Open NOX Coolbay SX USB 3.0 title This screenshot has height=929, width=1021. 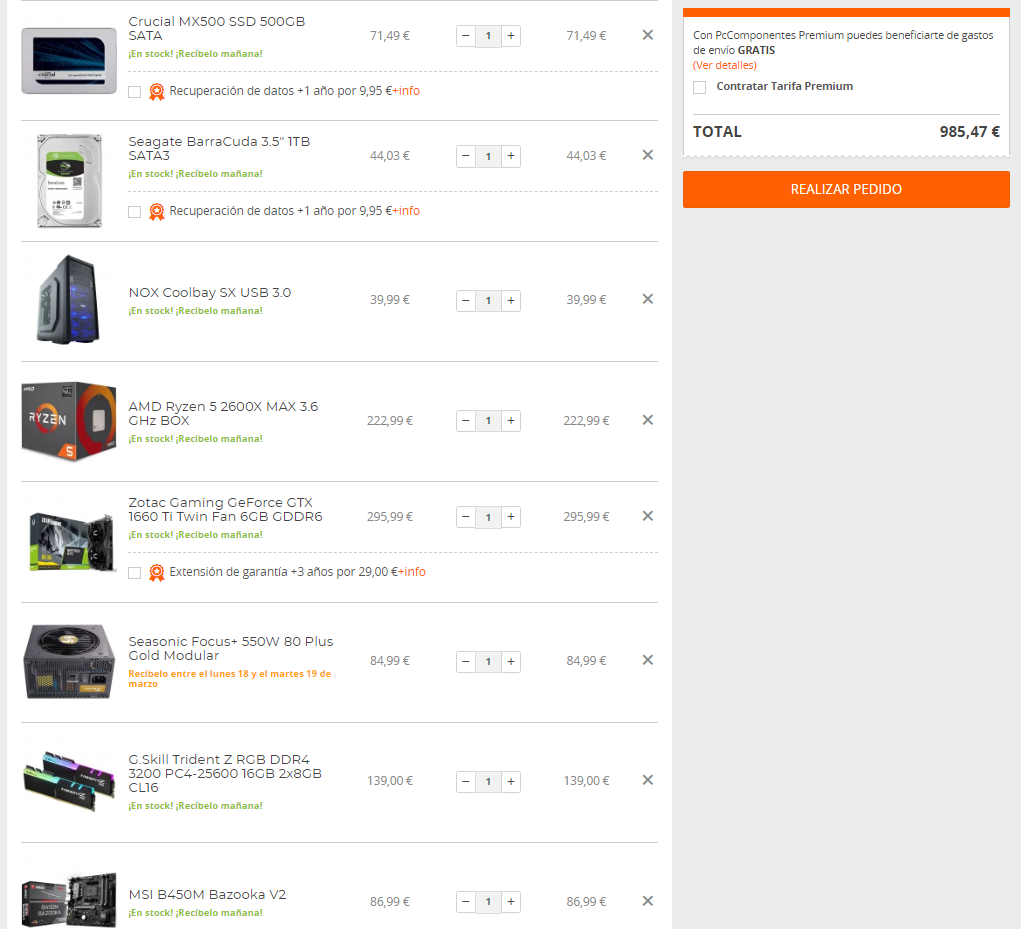(x=210, y=292)
